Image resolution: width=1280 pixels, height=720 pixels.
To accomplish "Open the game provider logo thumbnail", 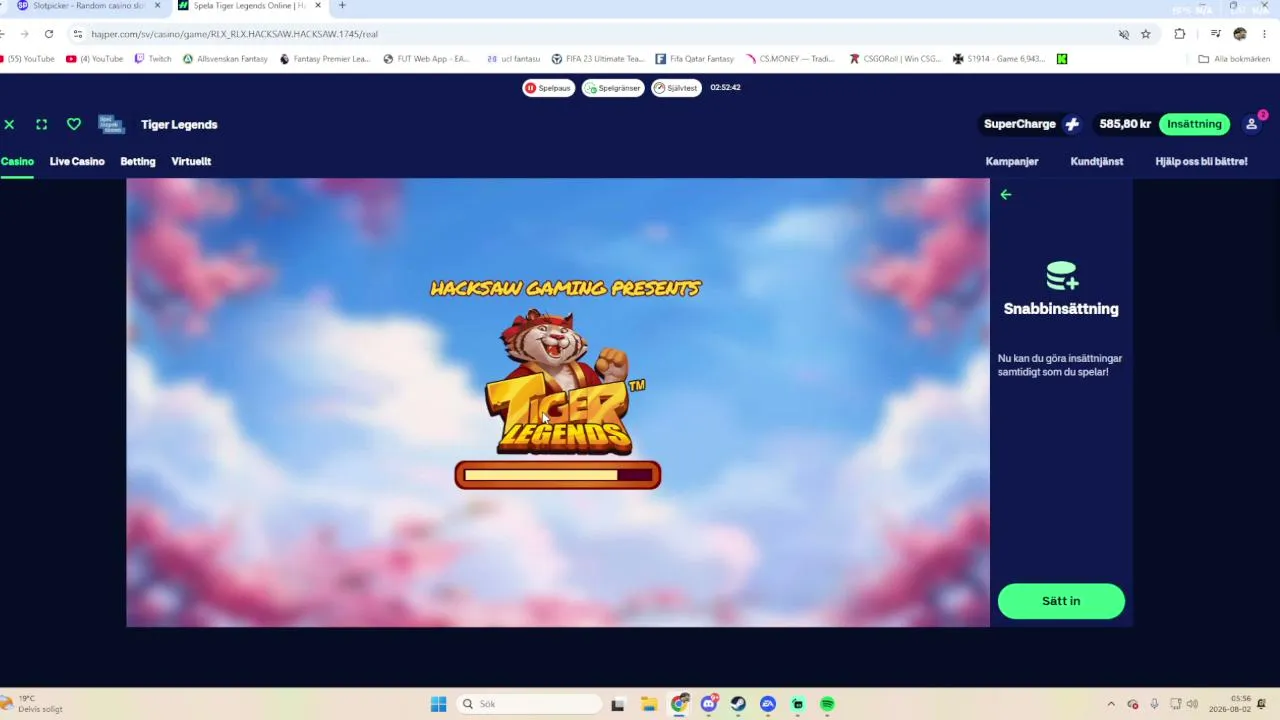I will point(111,124).
